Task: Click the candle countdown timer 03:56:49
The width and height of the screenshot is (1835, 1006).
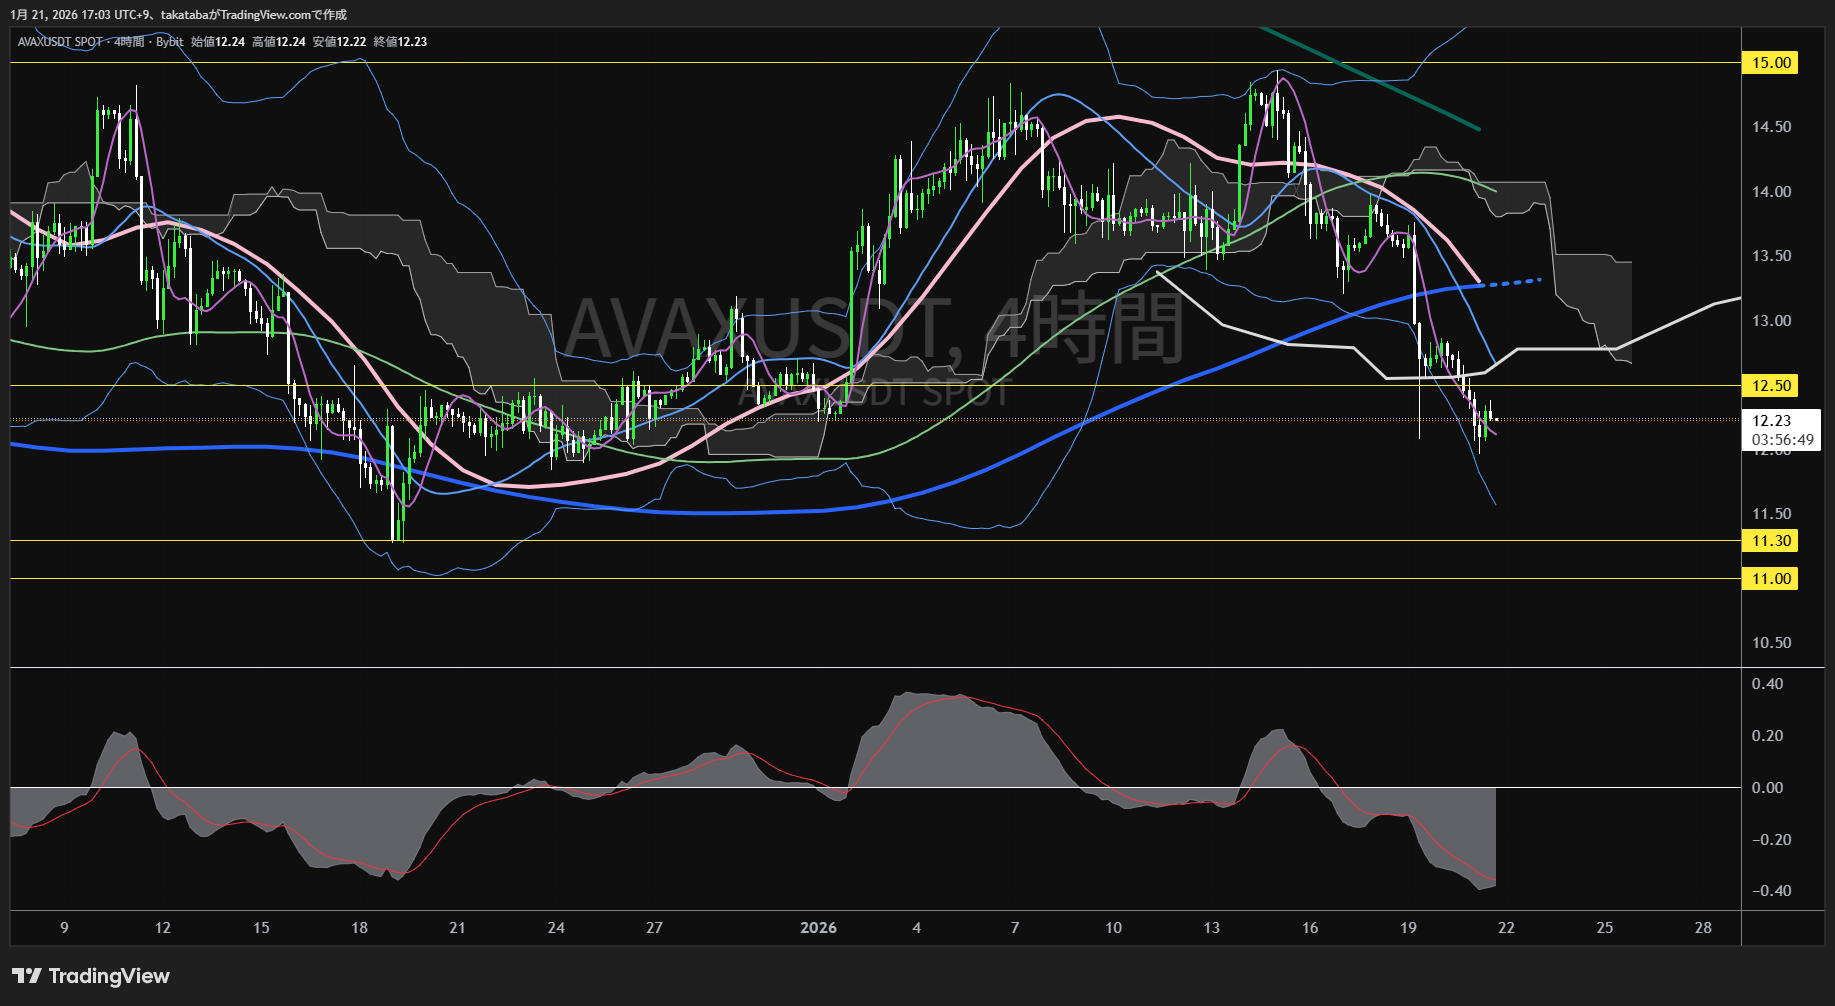Action: pos(1782,440)
